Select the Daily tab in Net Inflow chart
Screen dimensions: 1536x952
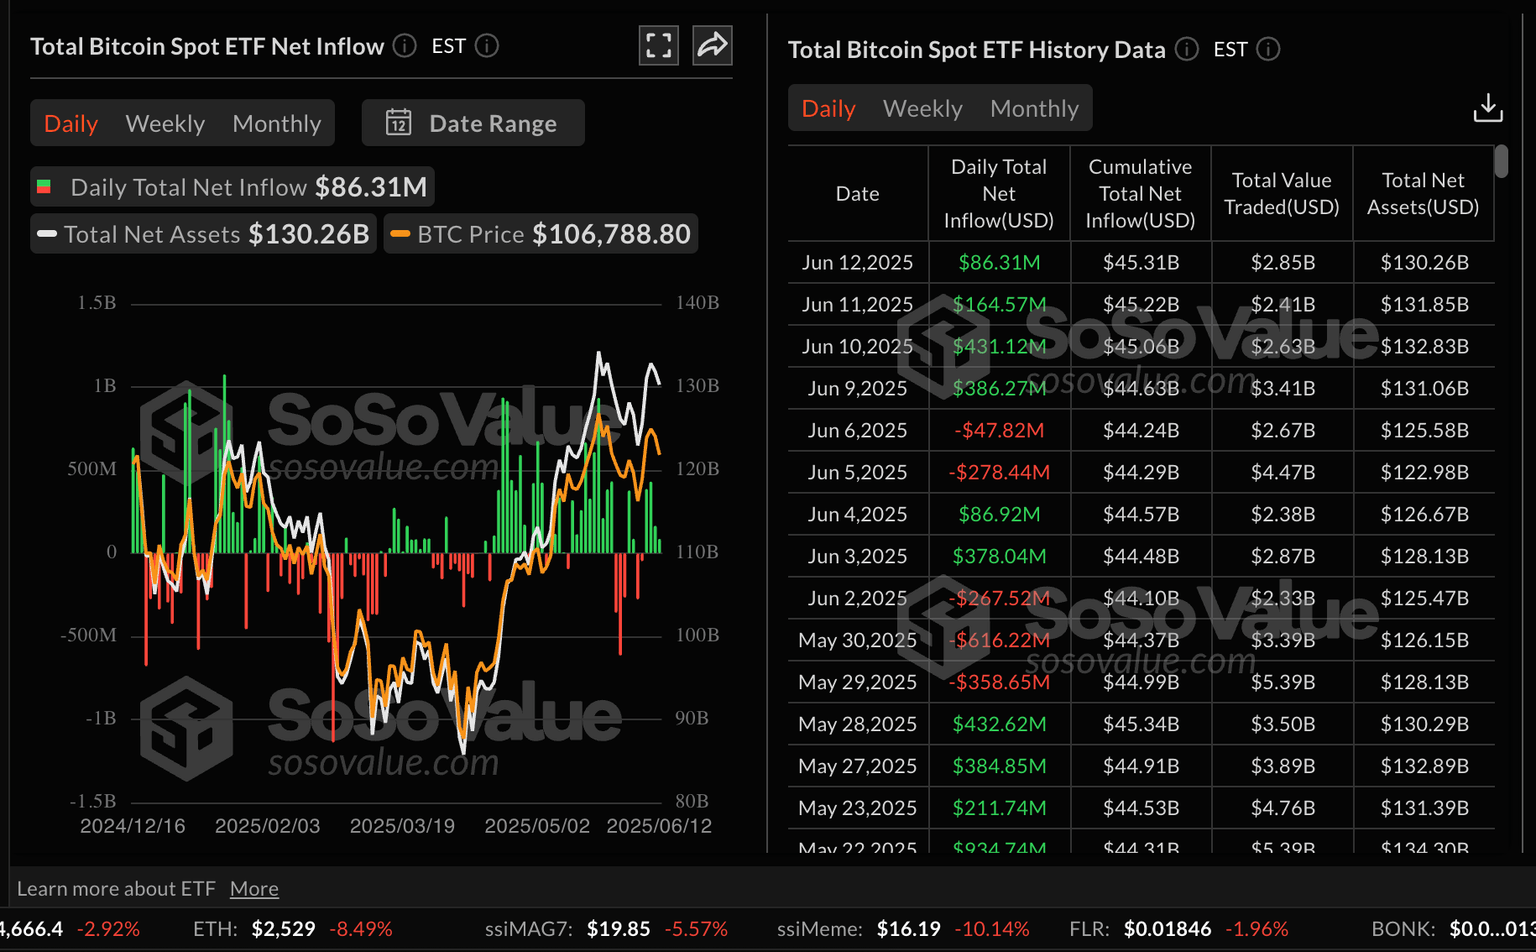tap(71, 123)
